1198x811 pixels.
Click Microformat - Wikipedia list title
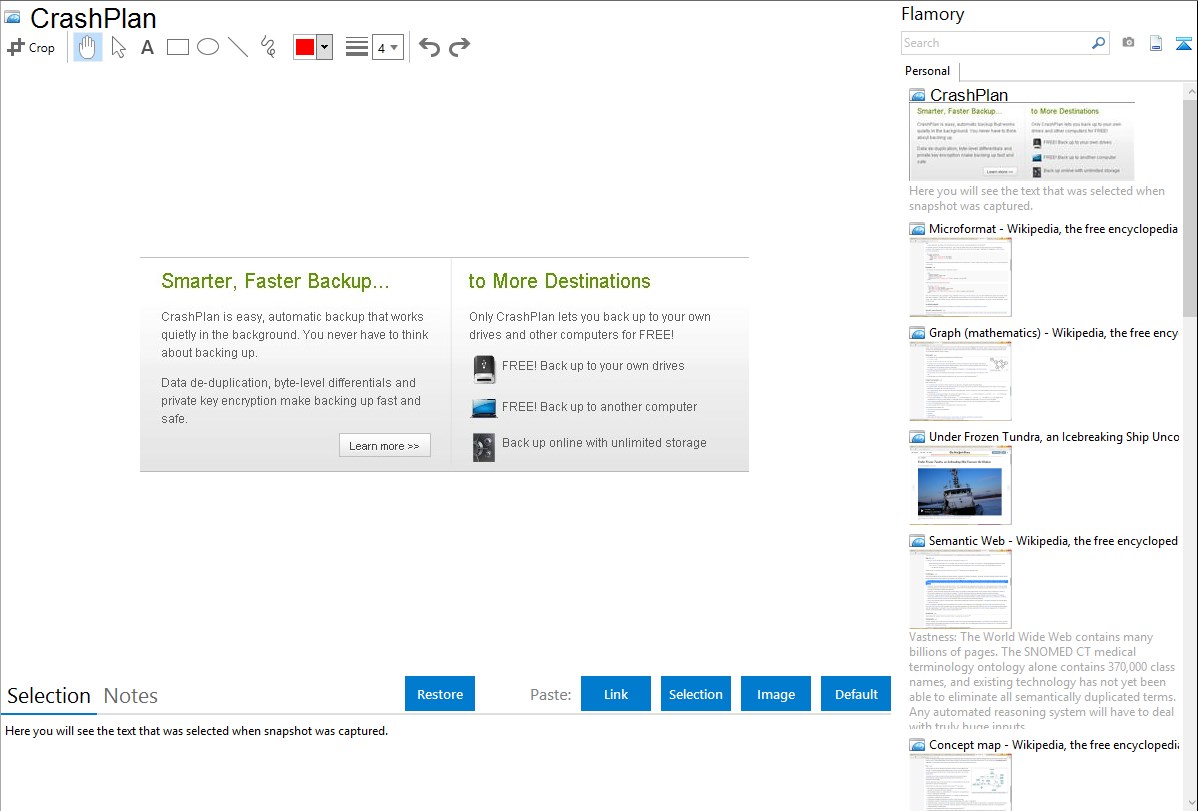(x=1053, y=229)
